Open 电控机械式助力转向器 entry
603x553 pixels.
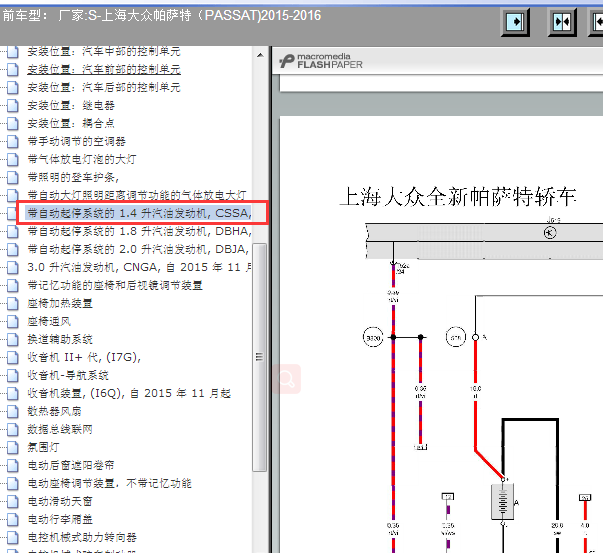[82, 537]
